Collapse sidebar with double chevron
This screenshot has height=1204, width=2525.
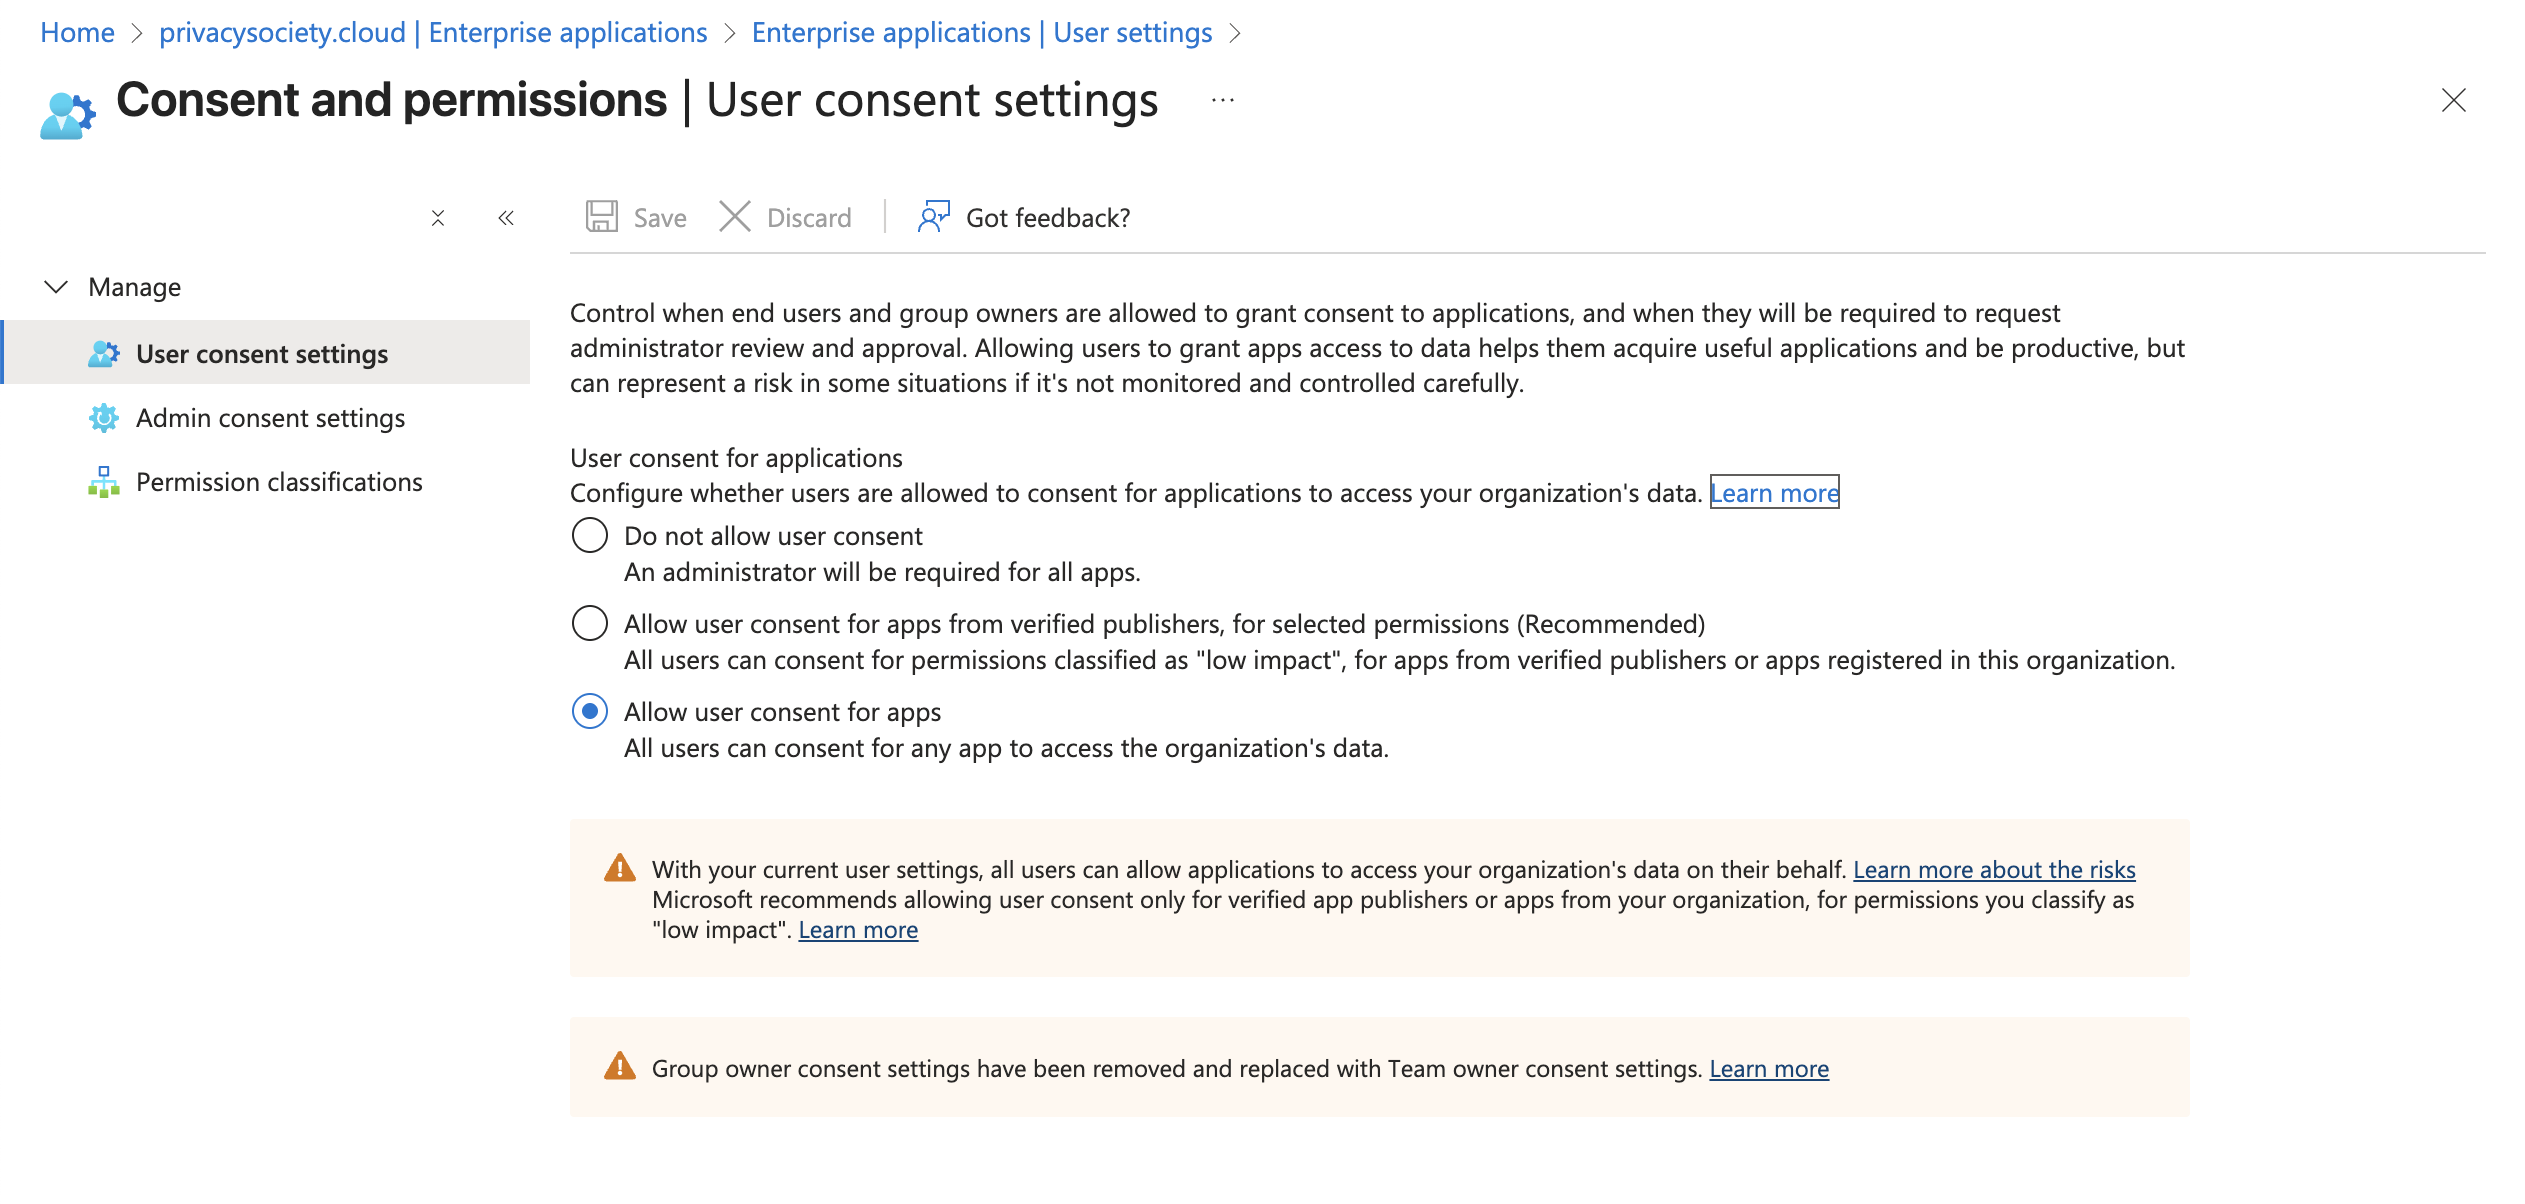tap(506, 218)
